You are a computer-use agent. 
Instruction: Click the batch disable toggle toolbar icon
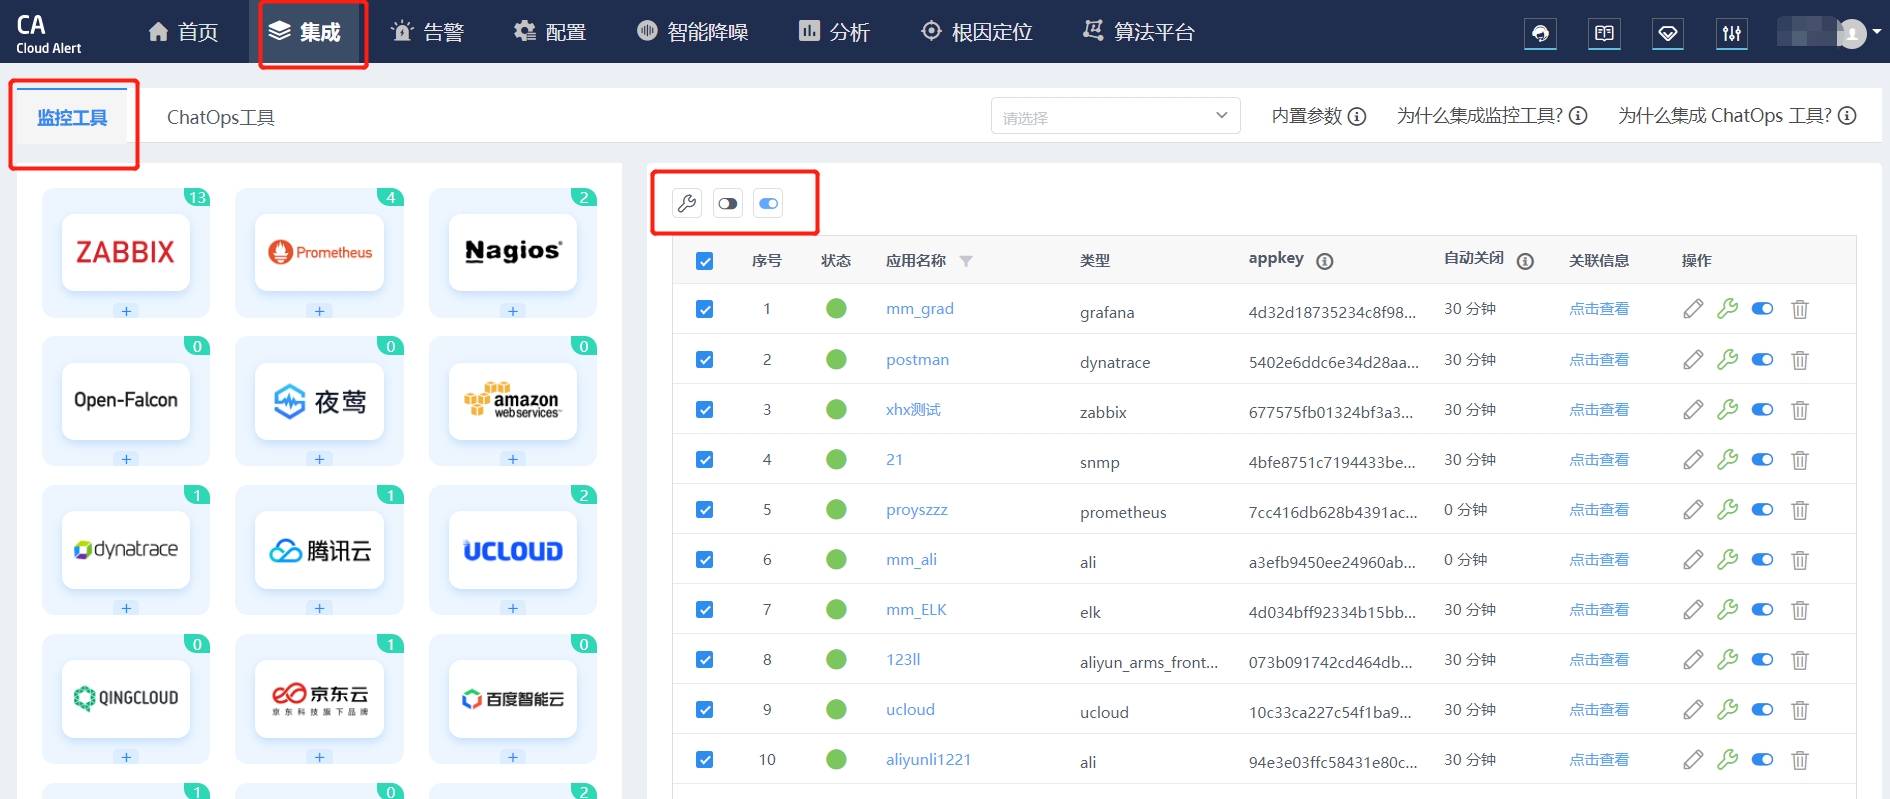tap(728, 203)
